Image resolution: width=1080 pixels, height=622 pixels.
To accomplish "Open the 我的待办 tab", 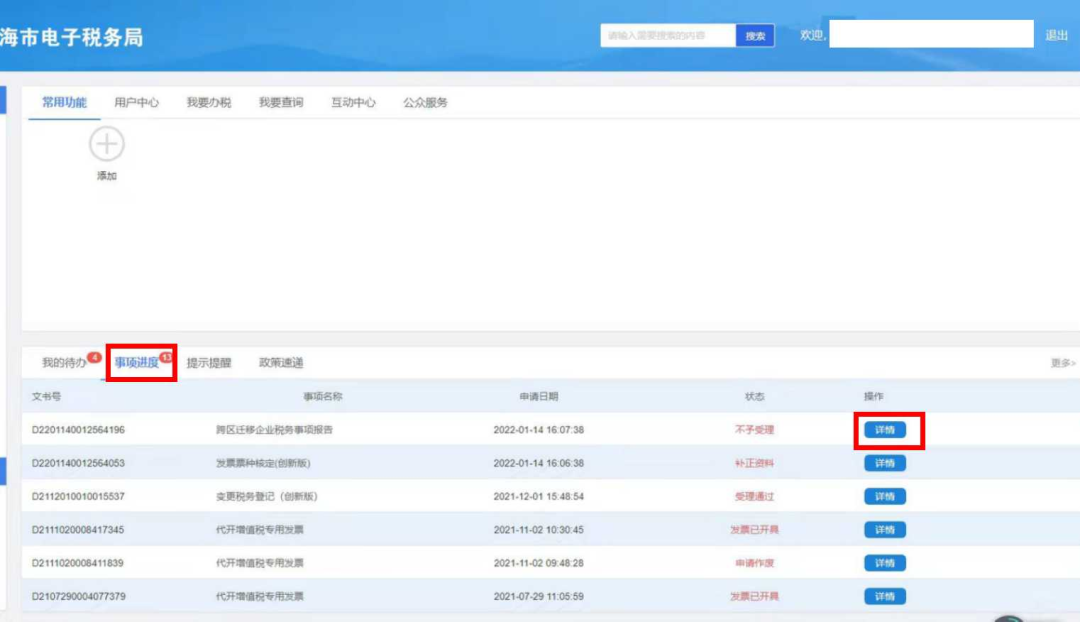I will tap(64, 362).
